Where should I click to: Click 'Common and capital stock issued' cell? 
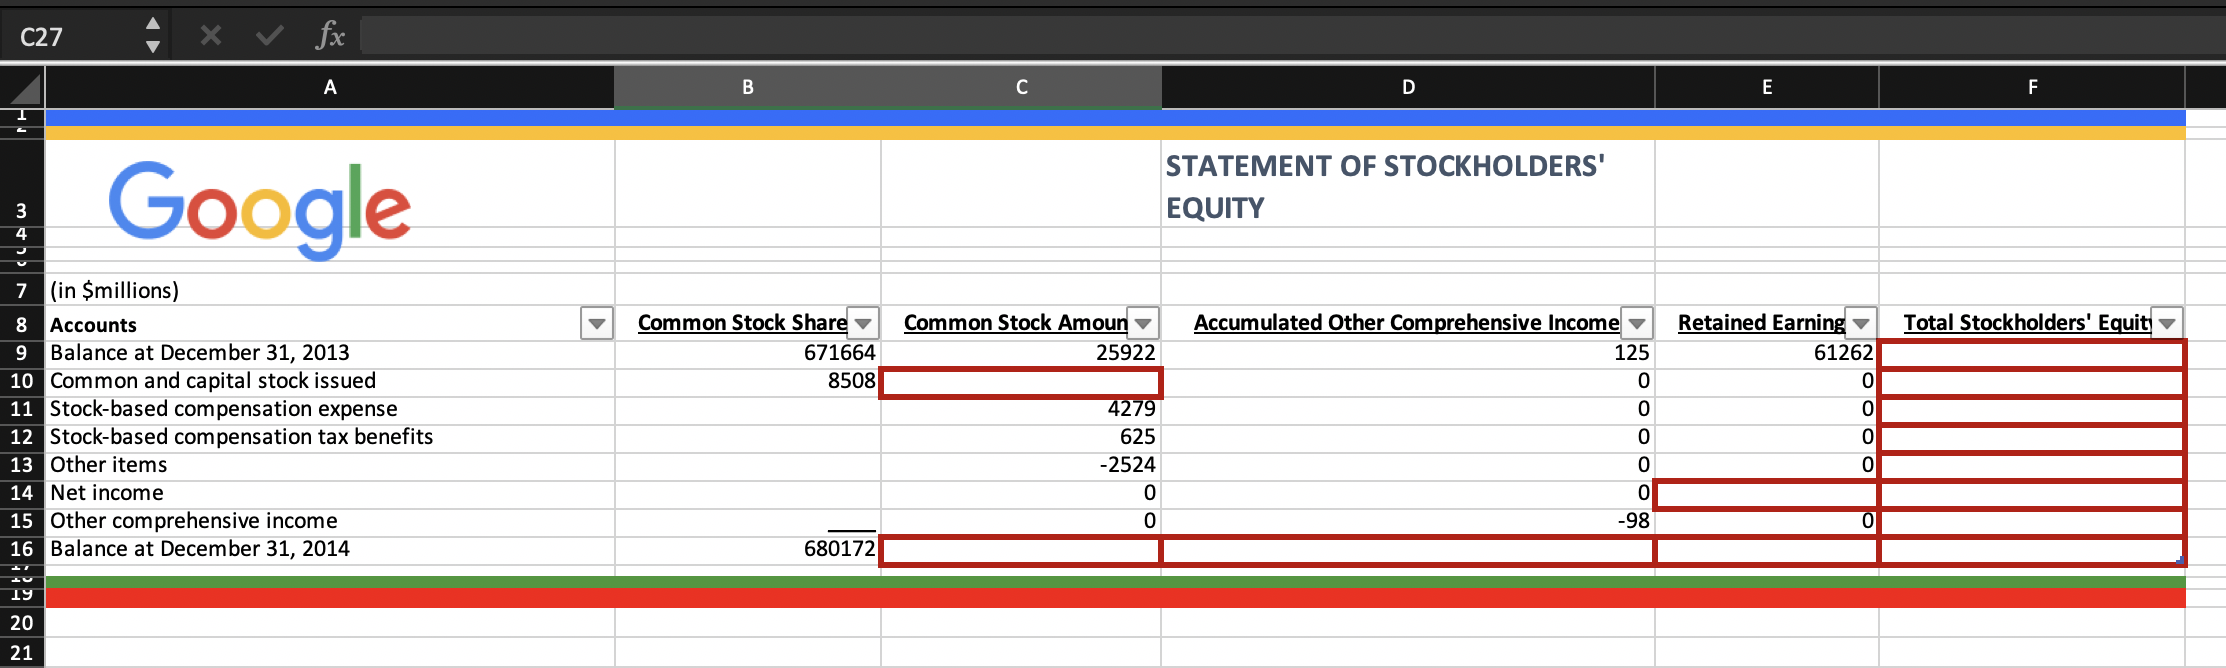point(330,381)
